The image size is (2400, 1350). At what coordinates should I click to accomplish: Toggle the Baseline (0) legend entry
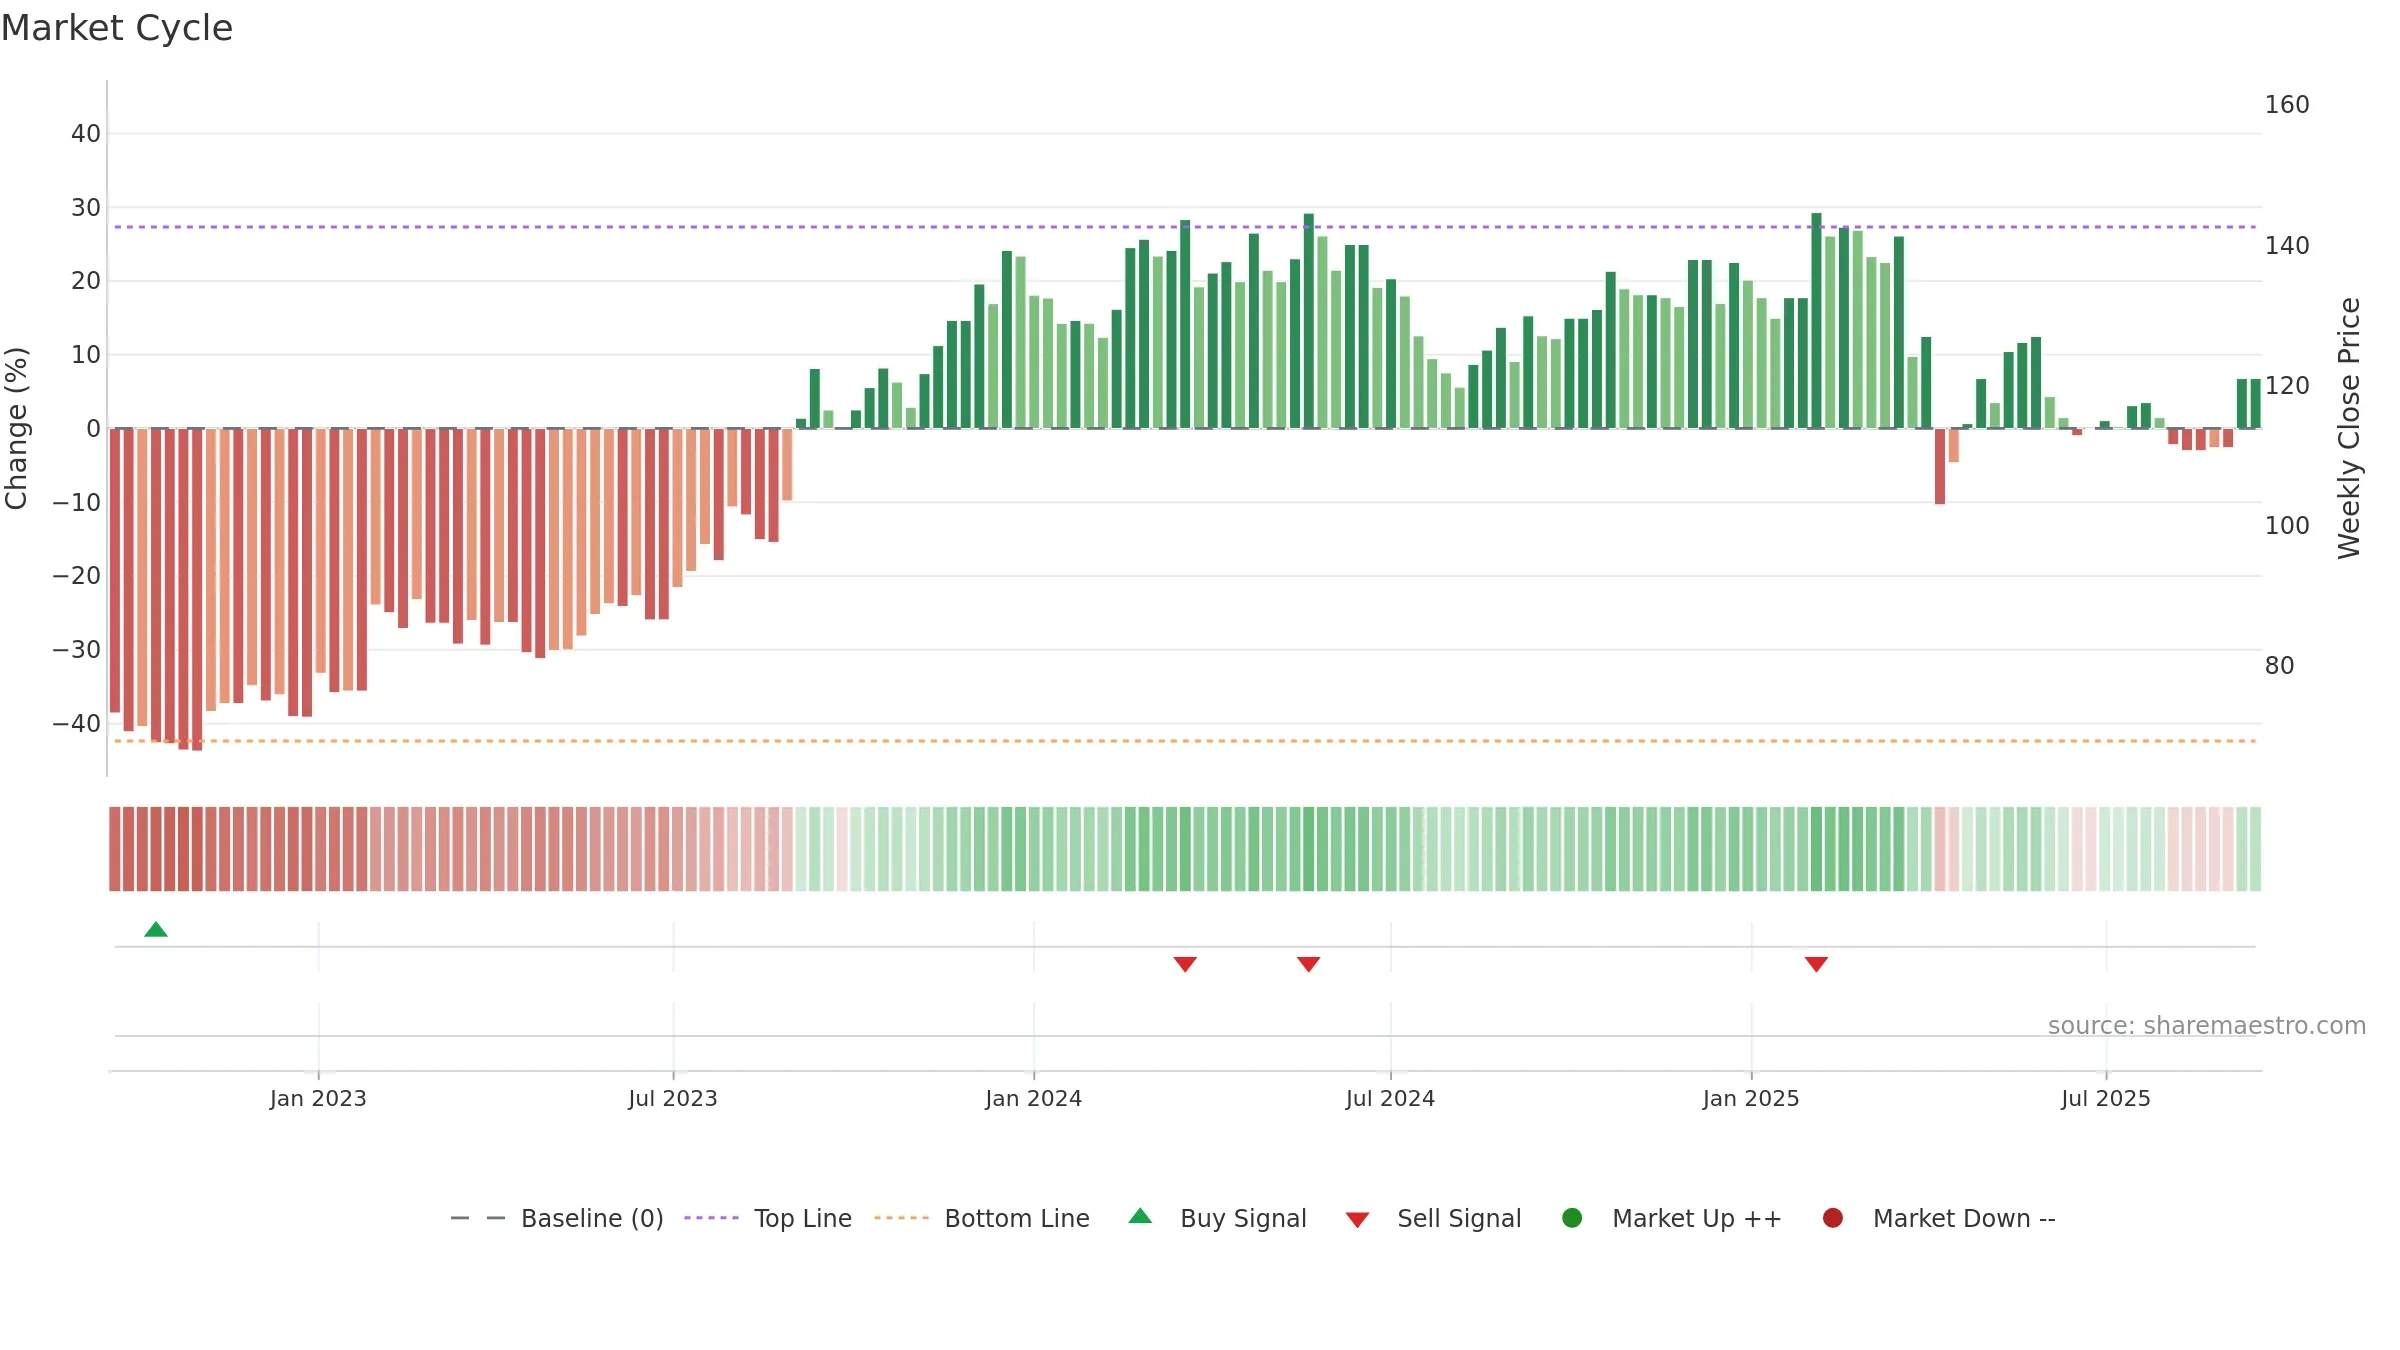[557, 1218]
